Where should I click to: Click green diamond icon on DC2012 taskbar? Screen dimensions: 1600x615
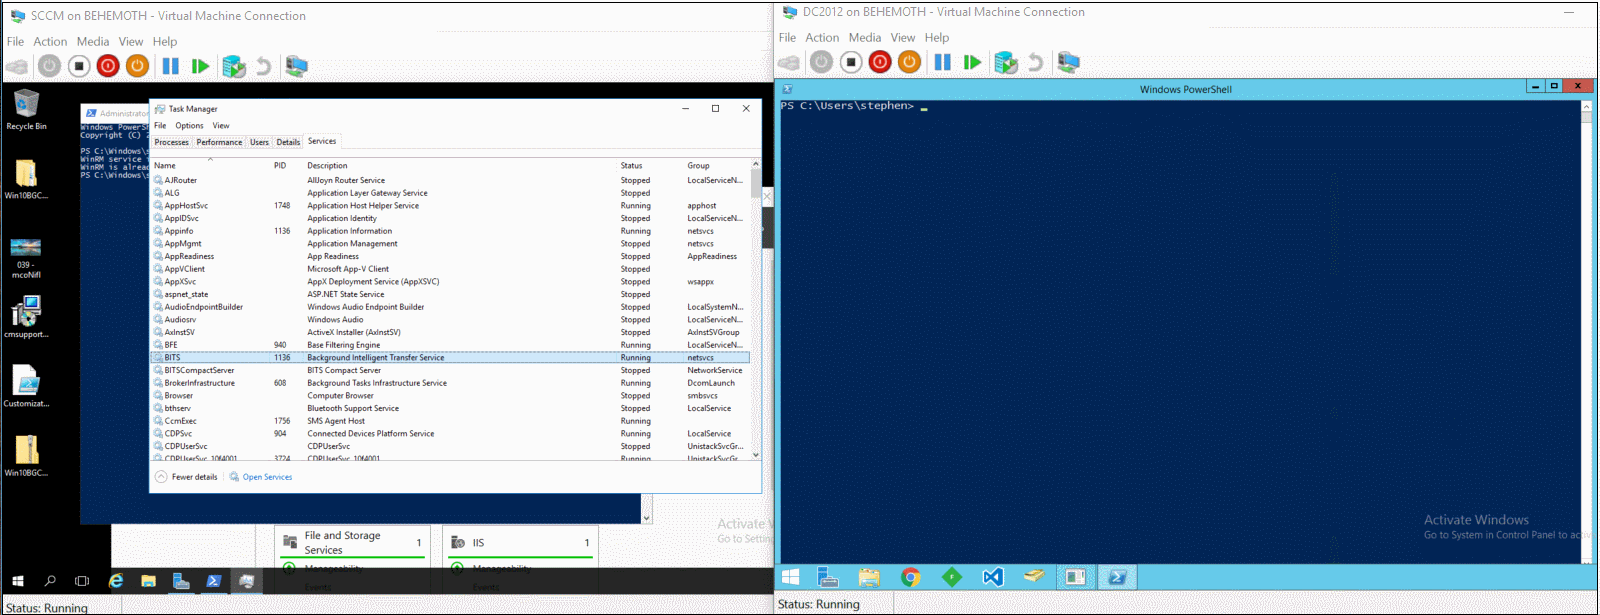tap(951, 577)
